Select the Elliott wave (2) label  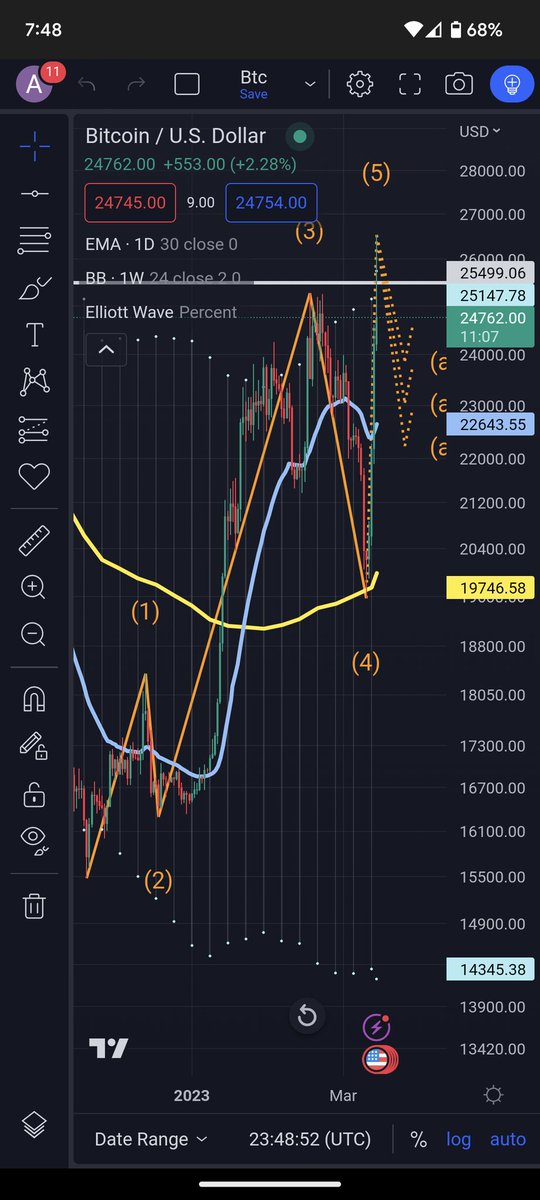pyautogui.click(x=158, y=881)
